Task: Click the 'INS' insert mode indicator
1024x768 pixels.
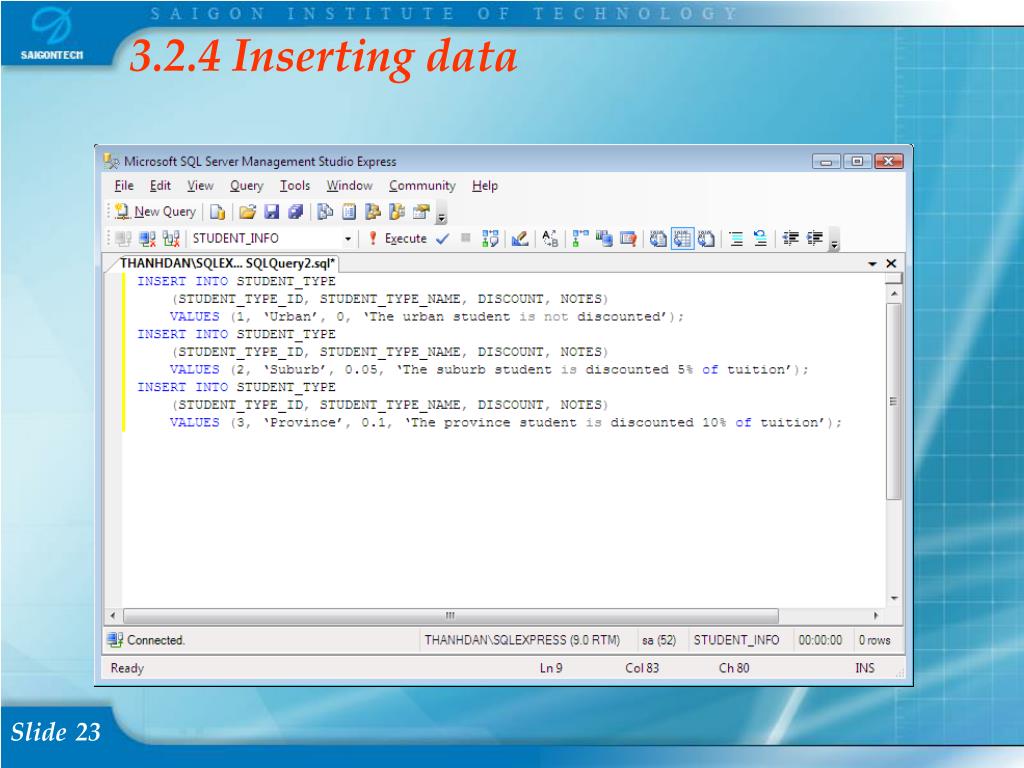Action: [x=865, y=668]
